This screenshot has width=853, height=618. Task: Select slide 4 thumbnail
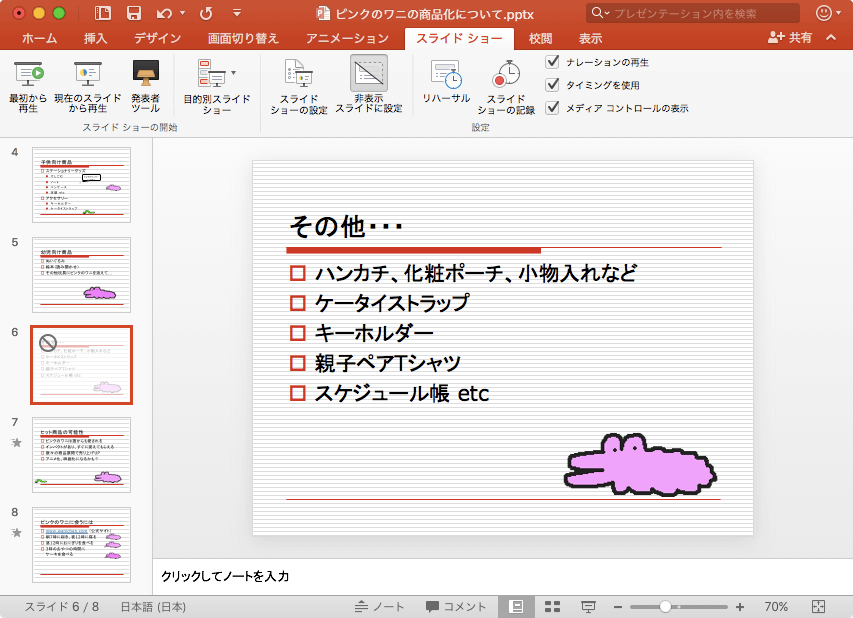point(82,184)
